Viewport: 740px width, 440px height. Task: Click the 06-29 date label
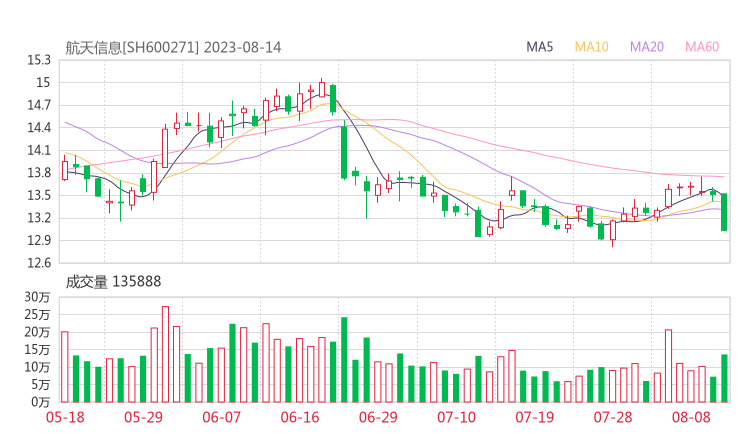coord(378,417)
